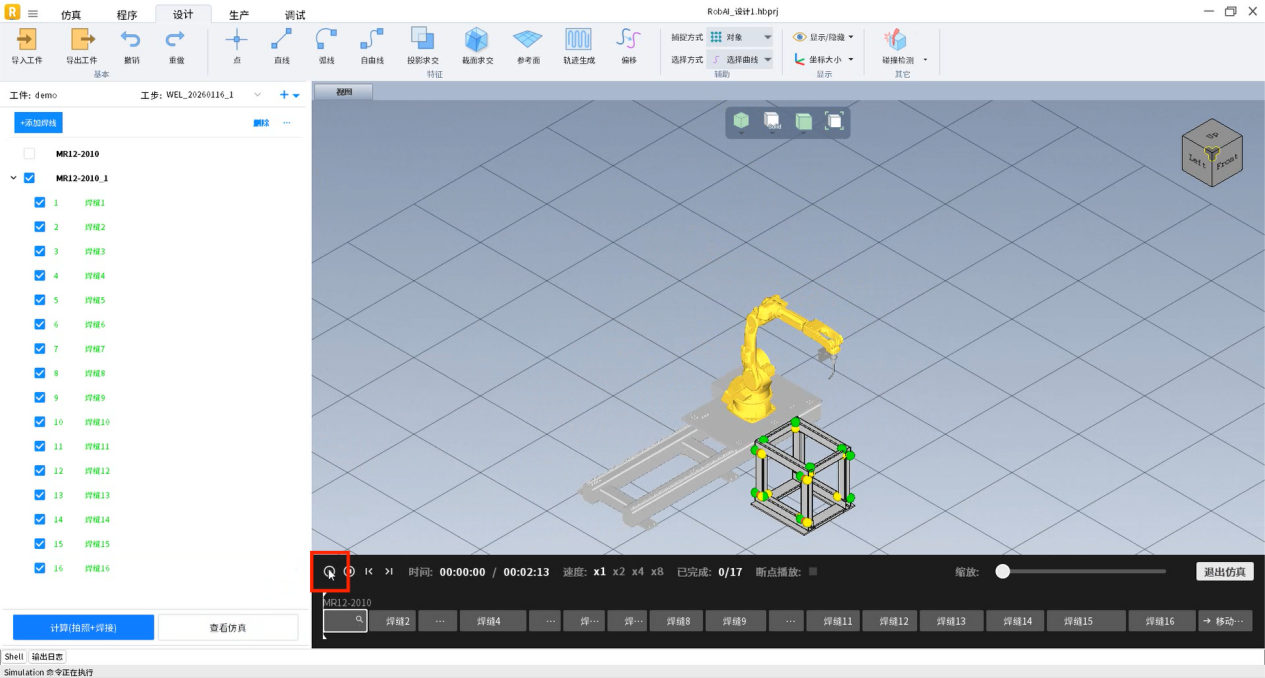Image resolution: width=1265 pixels, height=678 pixels.
Task: Select the 直线 line tool
Action: [281, 40]
